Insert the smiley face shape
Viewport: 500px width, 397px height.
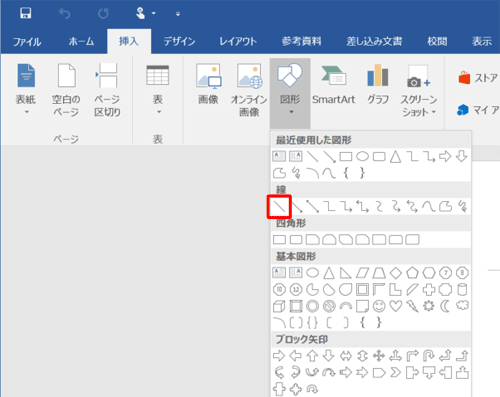coord(379,306)
